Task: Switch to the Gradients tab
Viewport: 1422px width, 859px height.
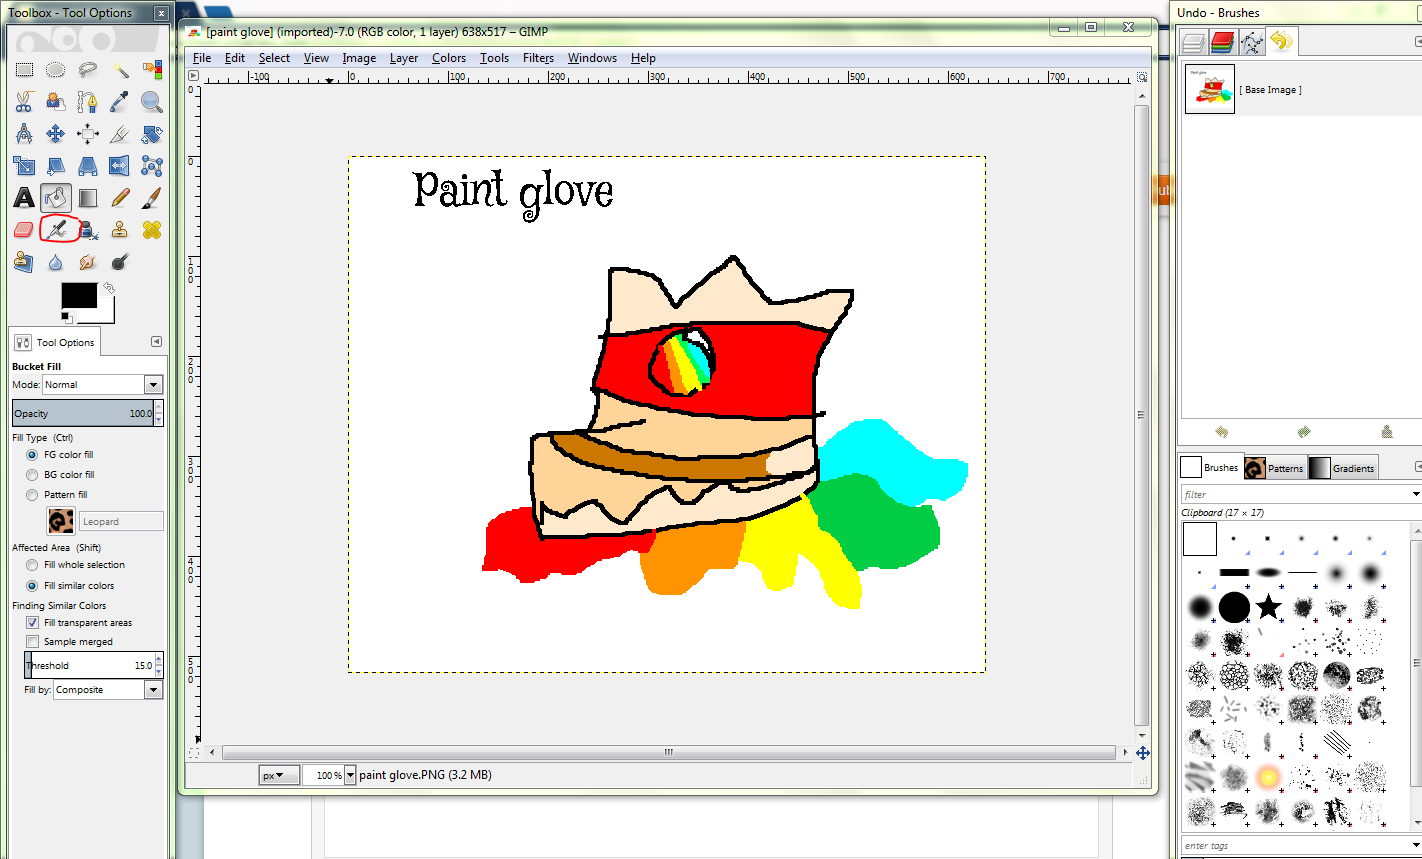Action: 1343,468
